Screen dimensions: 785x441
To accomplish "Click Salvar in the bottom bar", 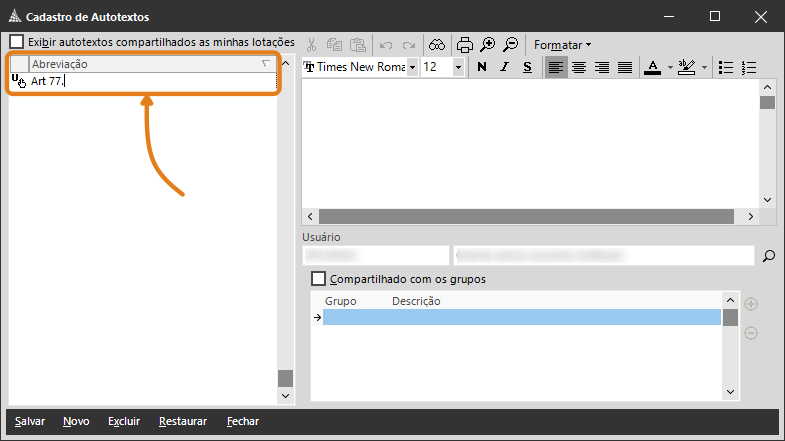I will click(x=30, y=421).
